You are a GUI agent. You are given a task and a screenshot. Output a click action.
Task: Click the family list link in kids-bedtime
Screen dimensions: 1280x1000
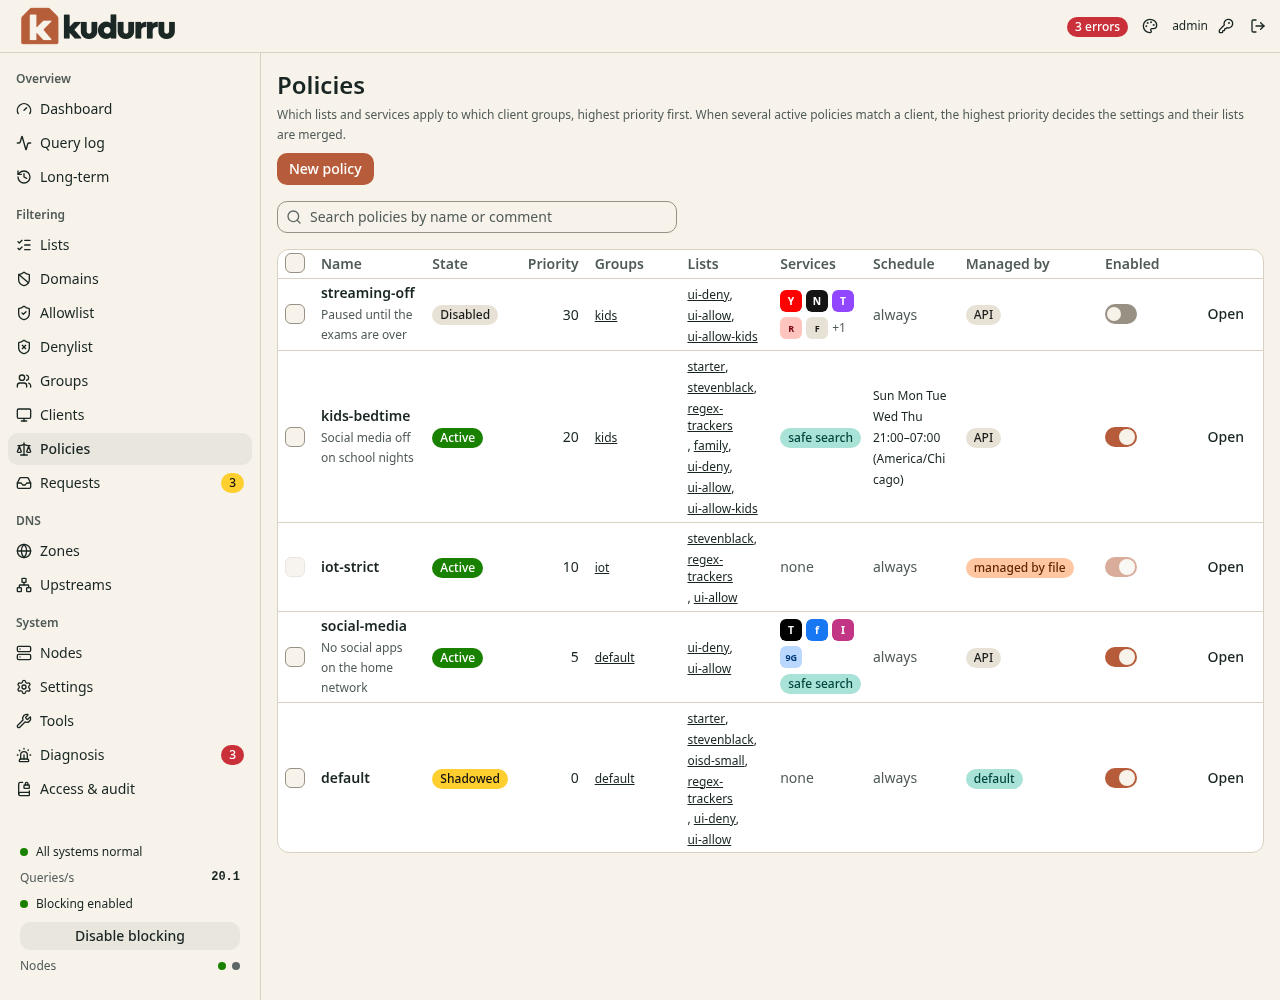711,446
